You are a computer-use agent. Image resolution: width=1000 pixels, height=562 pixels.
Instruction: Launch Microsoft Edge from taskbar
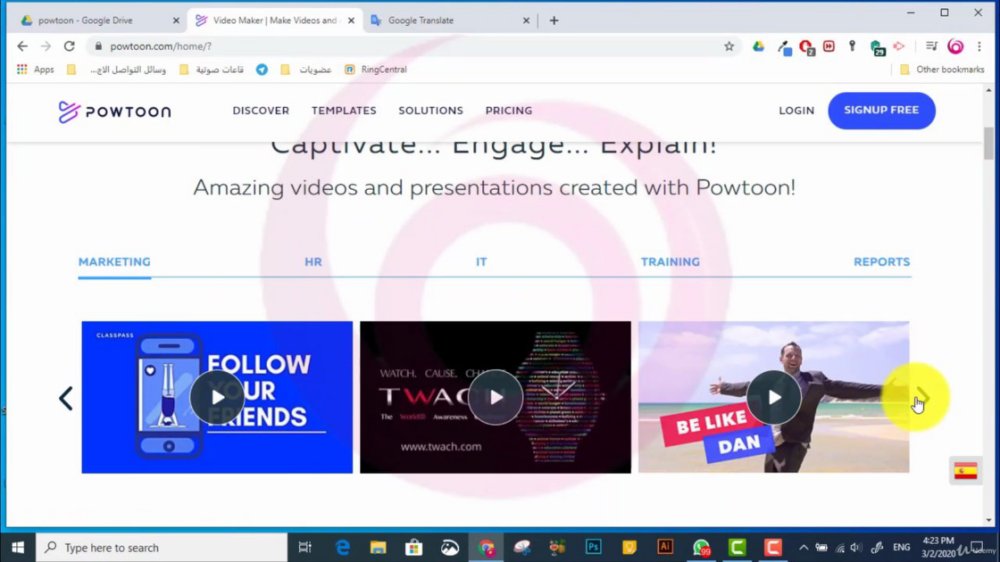click(342, 547)
